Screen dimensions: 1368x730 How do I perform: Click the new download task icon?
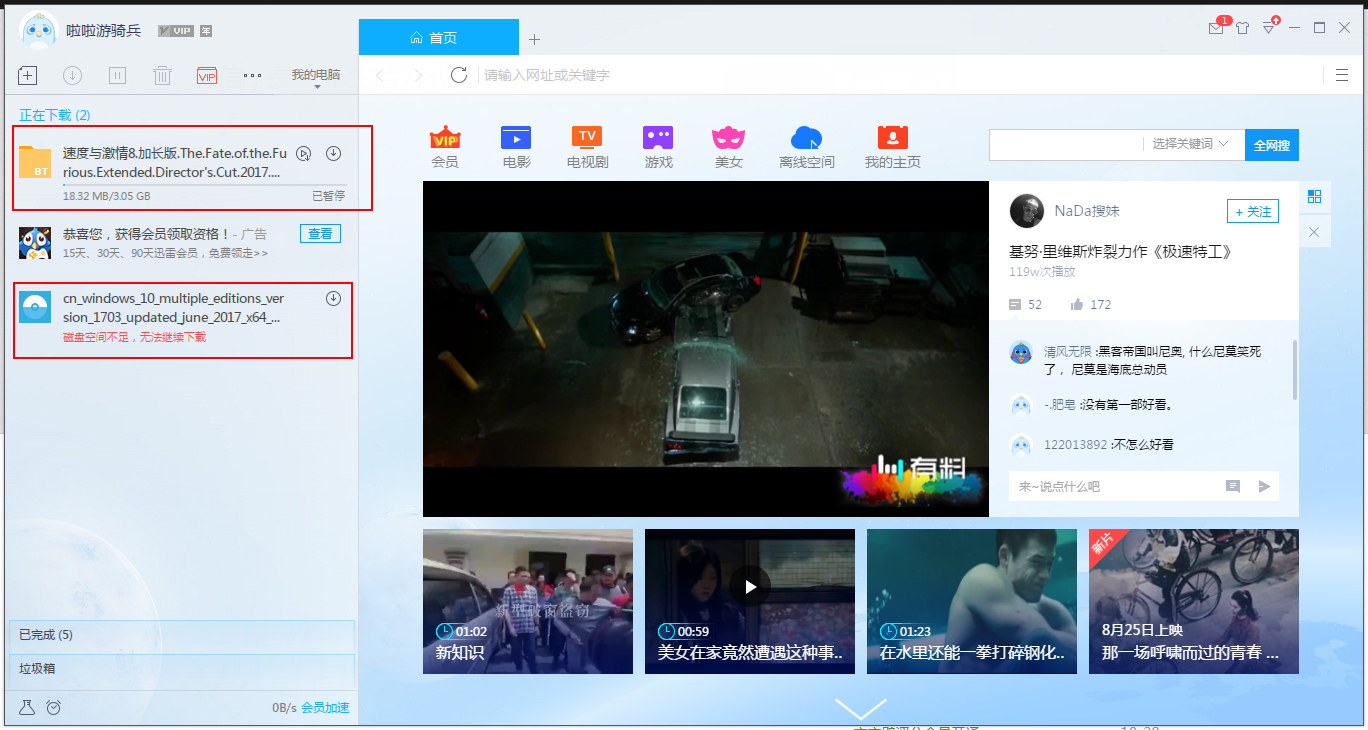click(28, 75)
